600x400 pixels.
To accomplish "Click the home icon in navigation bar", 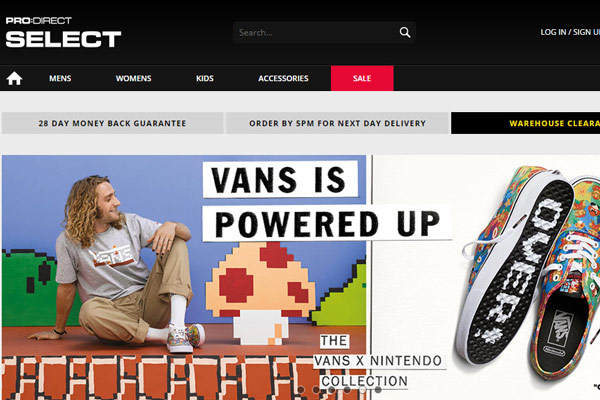I will [14, 78].
